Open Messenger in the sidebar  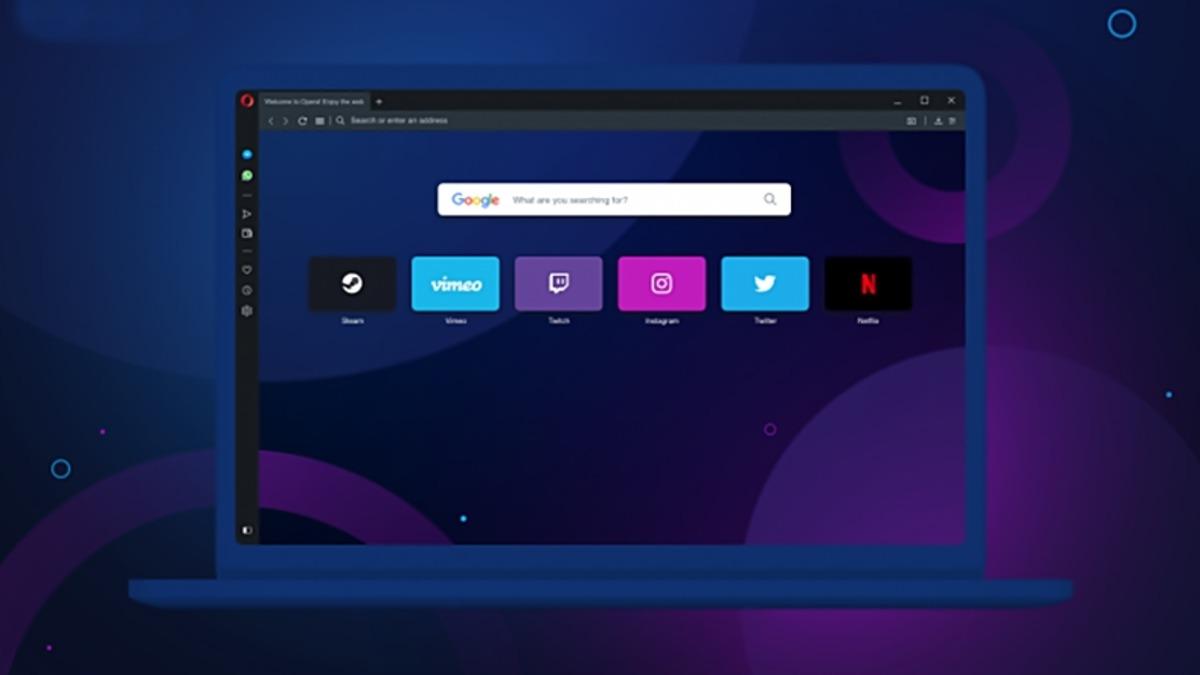tap(247, 155)
